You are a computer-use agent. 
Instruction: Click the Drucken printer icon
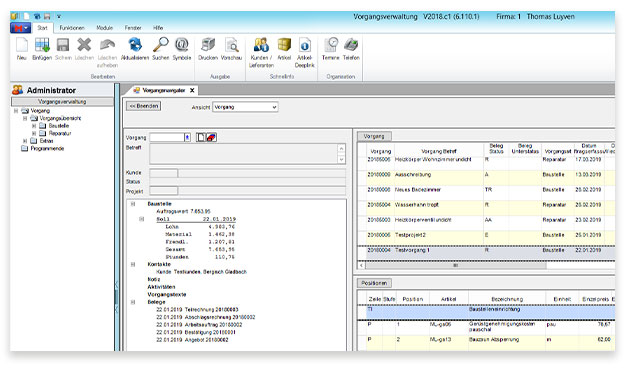click(x=208, y=45)
